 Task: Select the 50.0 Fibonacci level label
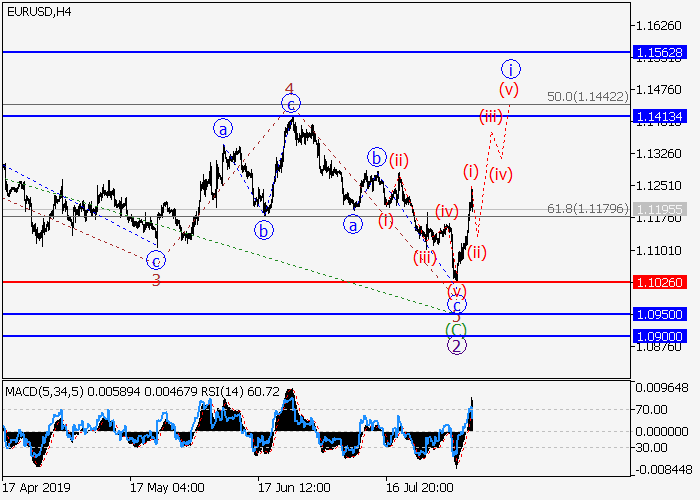point(587,97)
